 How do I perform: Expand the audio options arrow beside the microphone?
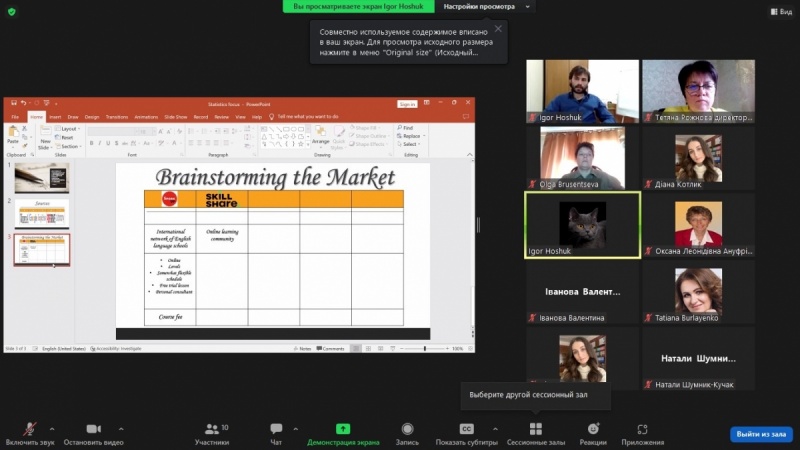(x=52, y=428)
